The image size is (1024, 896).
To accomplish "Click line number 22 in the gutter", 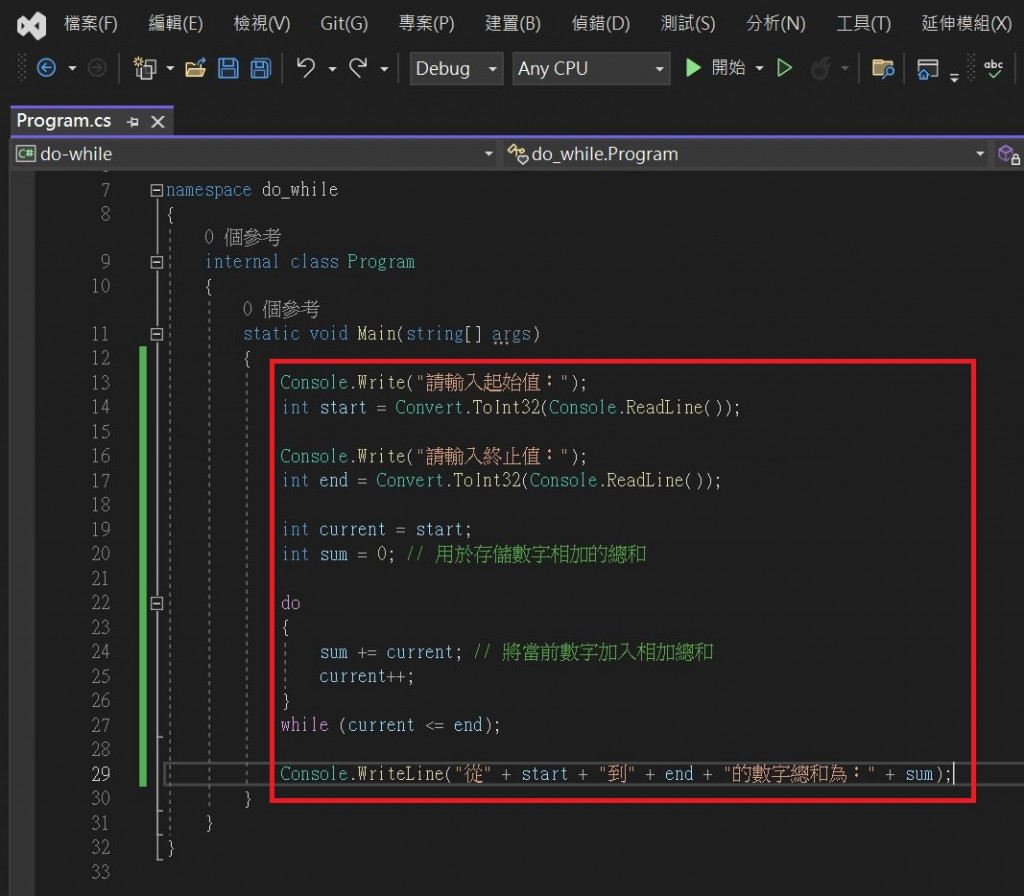I will pos(101,603).
